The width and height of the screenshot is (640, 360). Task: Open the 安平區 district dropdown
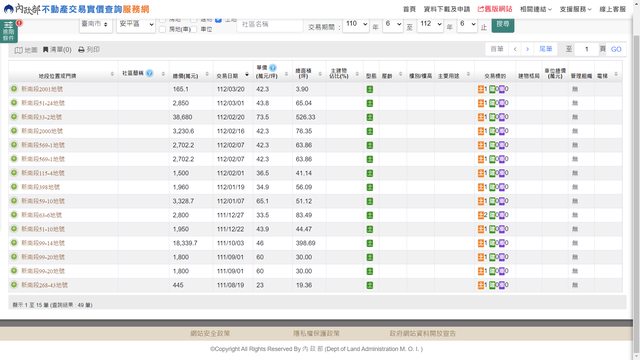tap(136, 24)
